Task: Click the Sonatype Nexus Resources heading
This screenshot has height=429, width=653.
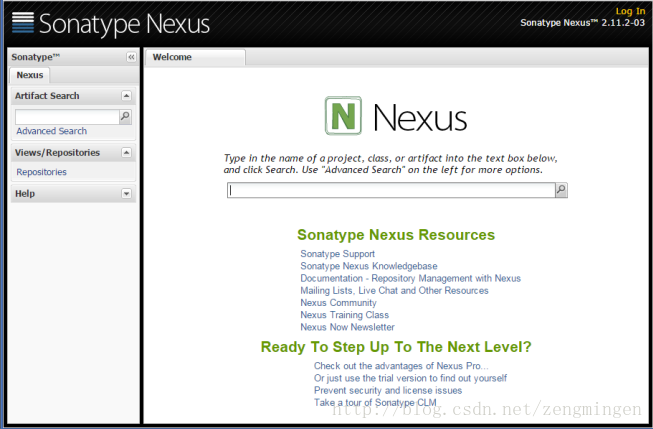Action: (x=396, y=234)
